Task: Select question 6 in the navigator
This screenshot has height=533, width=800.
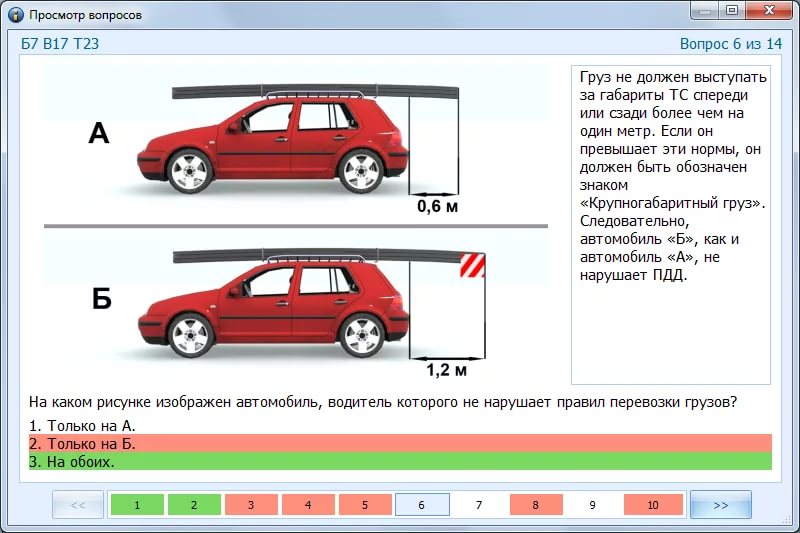Action: coord(422,505)
